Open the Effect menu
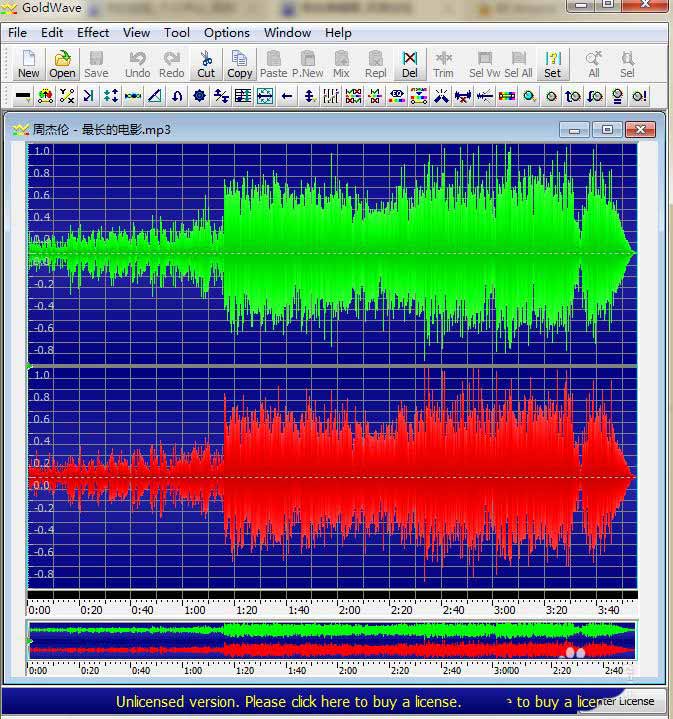Viewport: 673px width, 719px height. (x=93, y=33)
